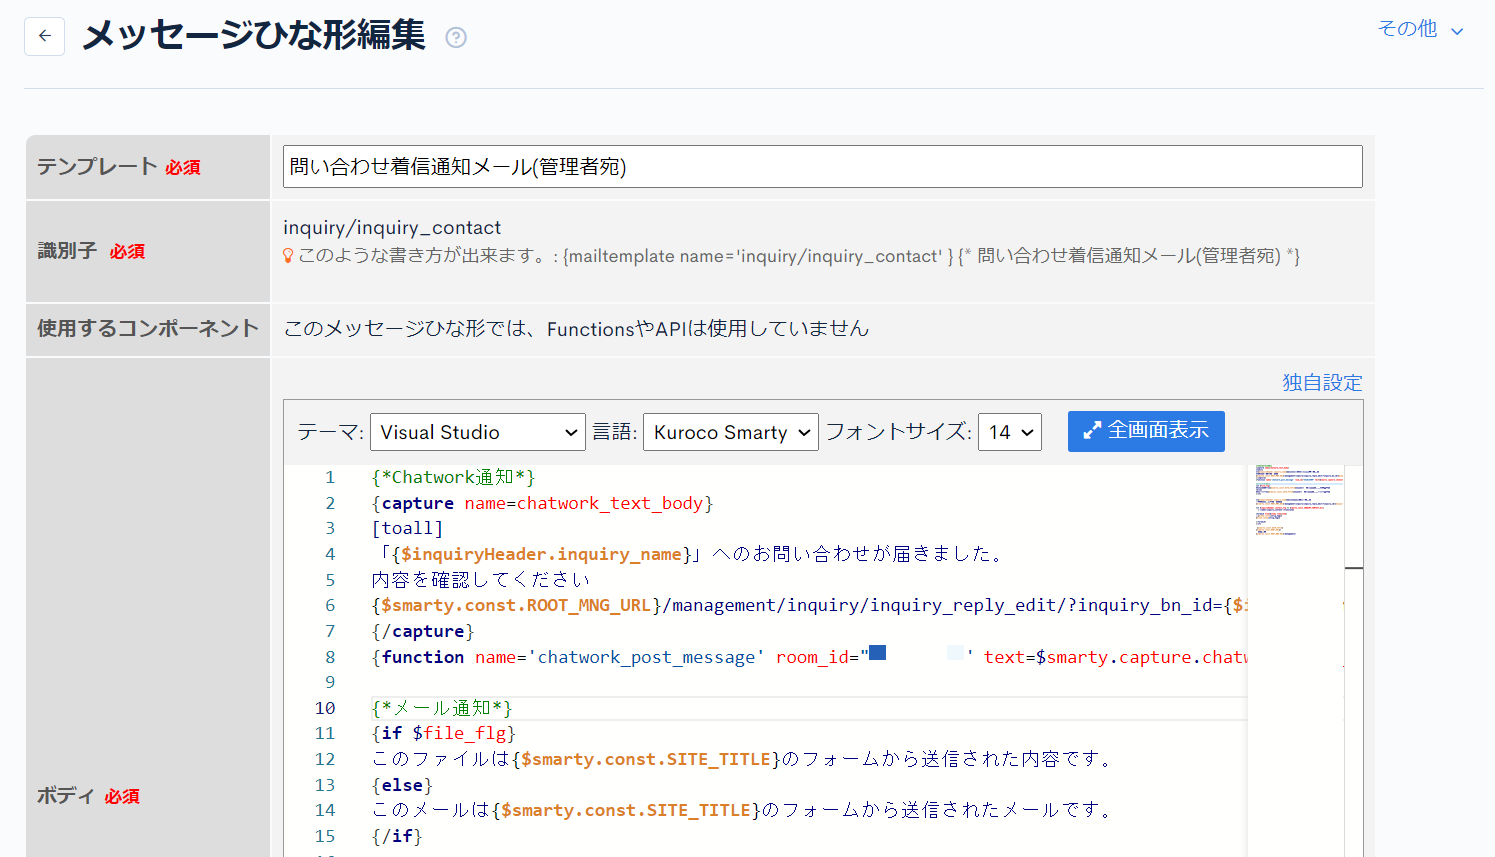
Task: Click the フォントサイズ: label
Action: (x=898, y=432)
